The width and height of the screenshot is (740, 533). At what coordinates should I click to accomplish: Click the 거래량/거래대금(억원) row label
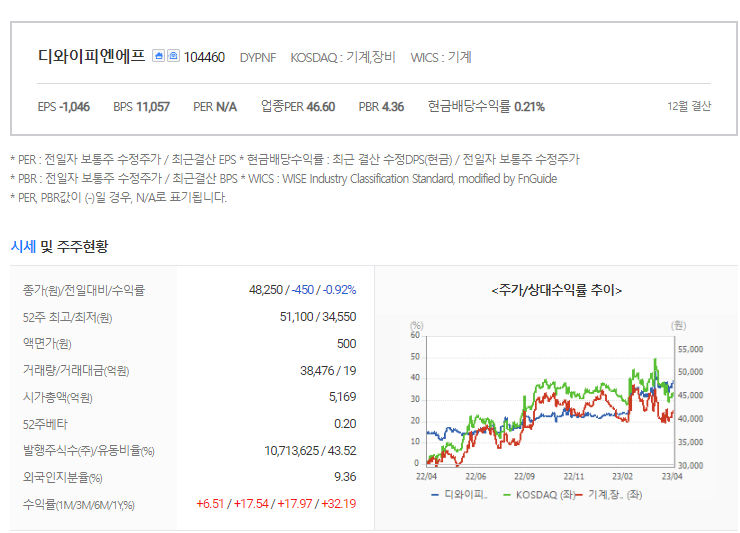pyautogui.click(x=76, y=371)
